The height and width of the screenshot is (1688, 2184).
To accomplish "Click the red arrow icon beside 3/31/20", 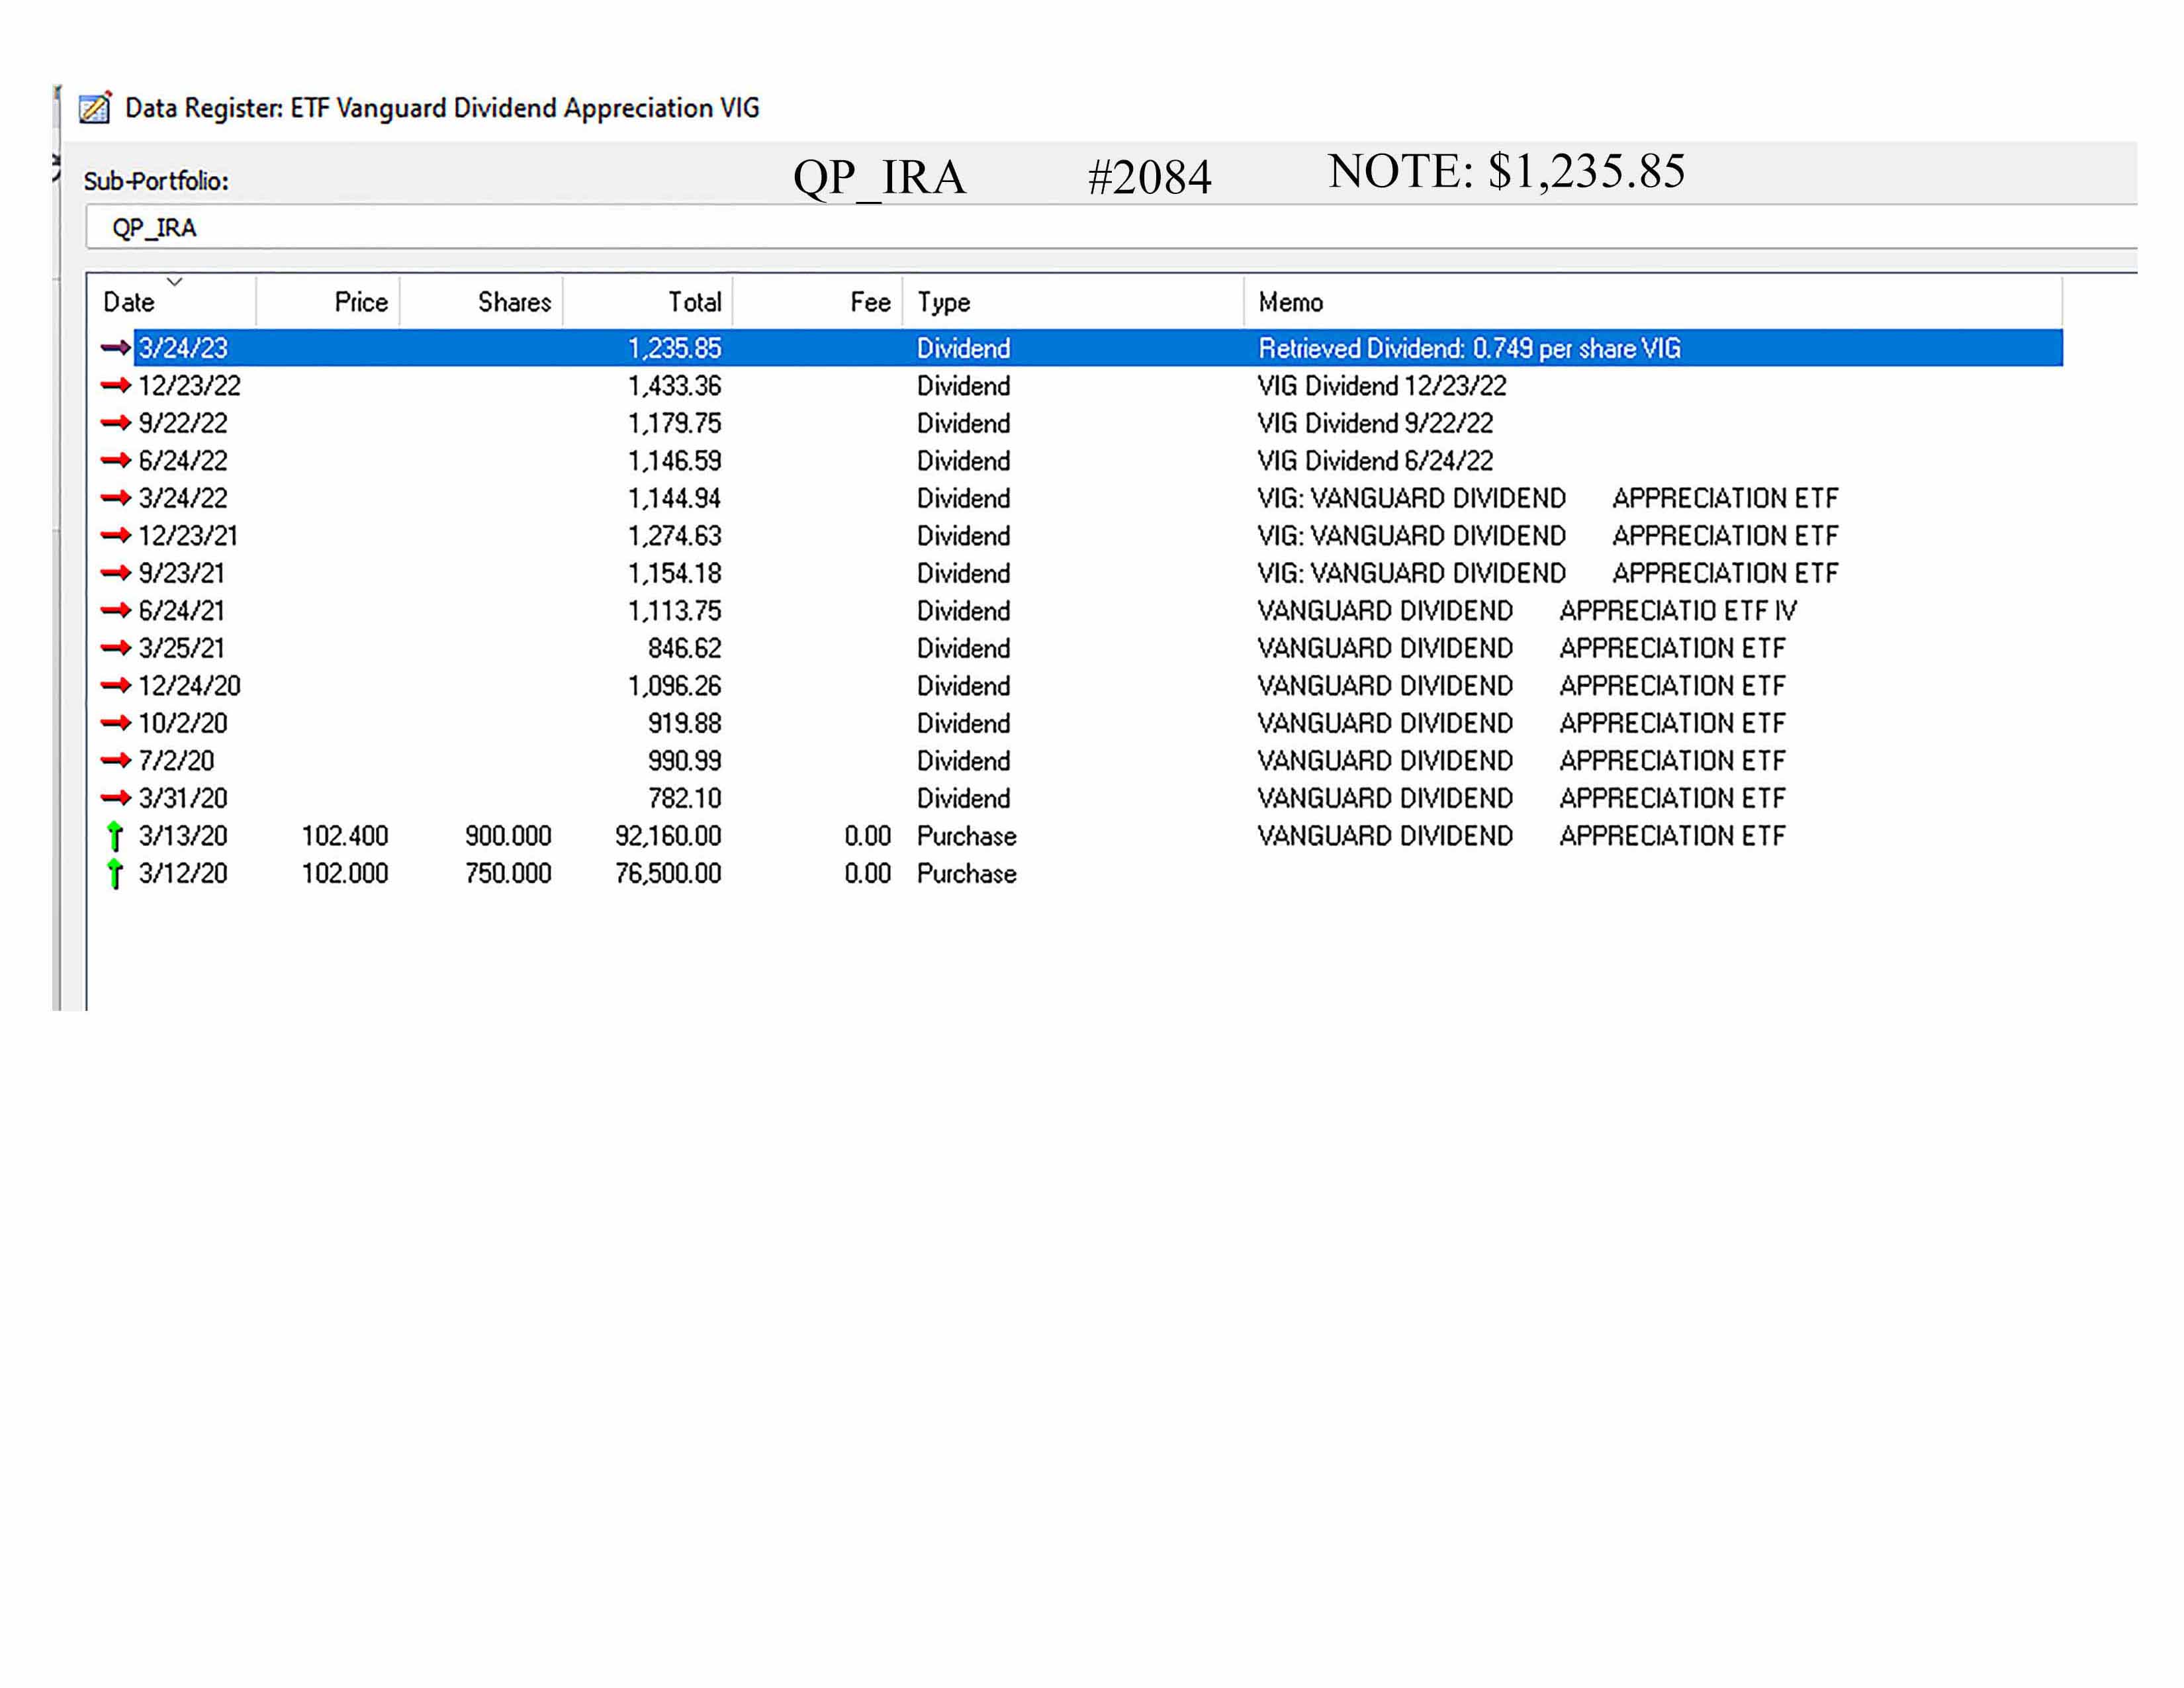I will pyautogui.click(x=116, y=798).
